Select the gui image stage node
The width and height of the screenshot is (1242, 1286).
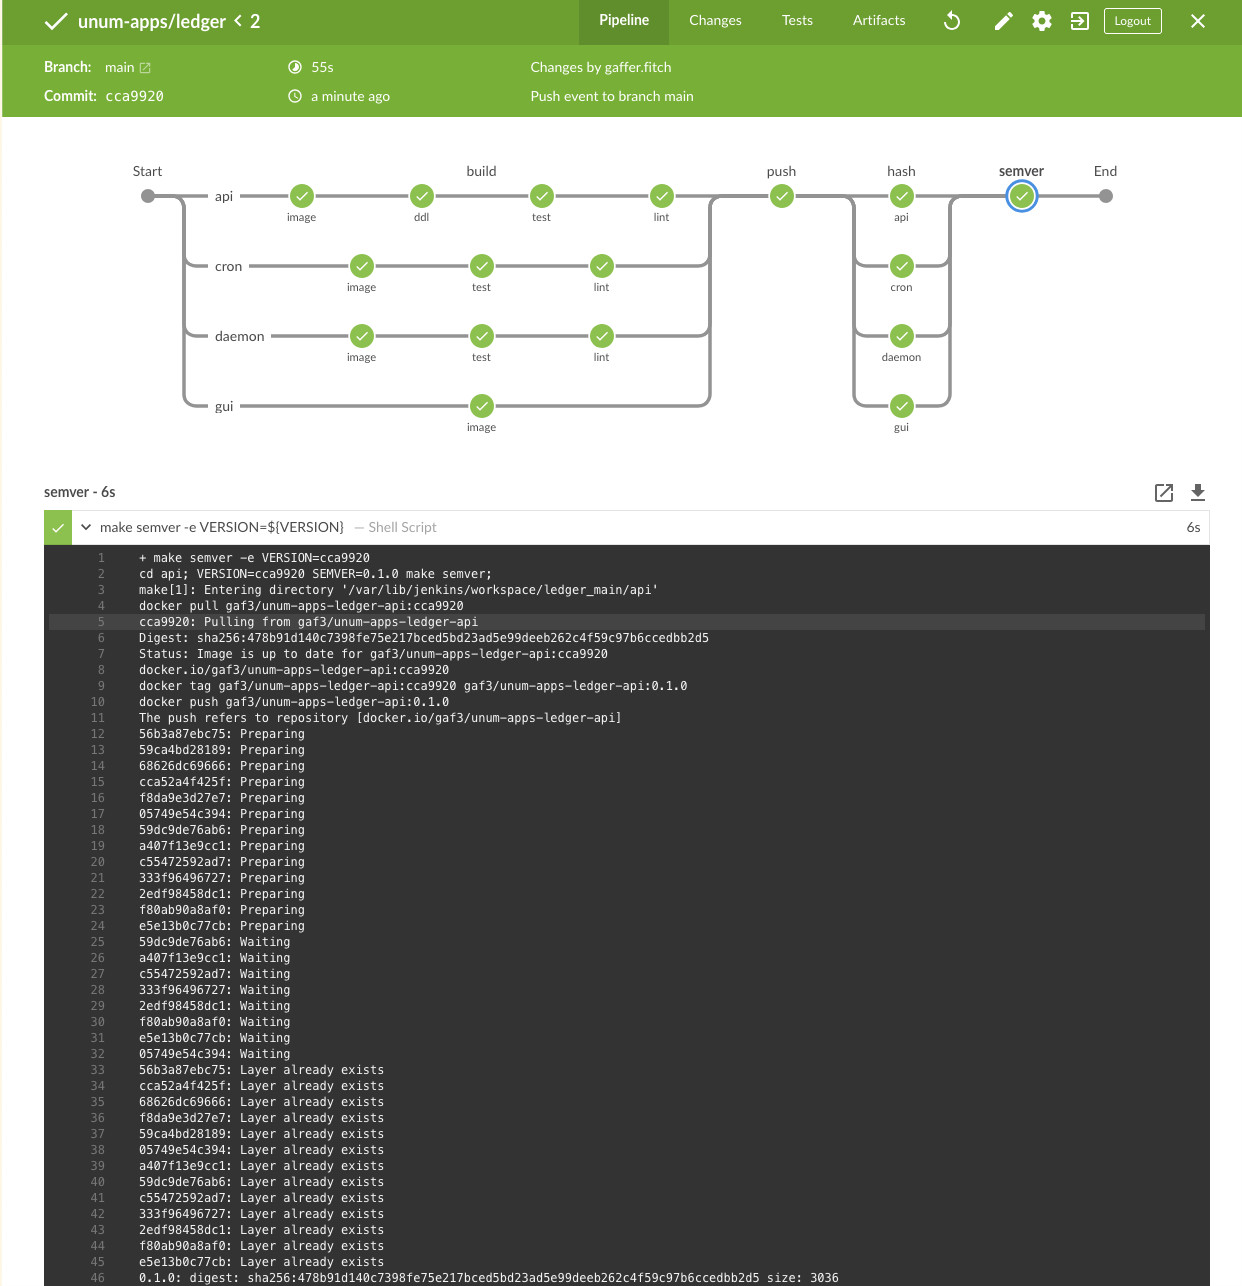coord(482,406)
